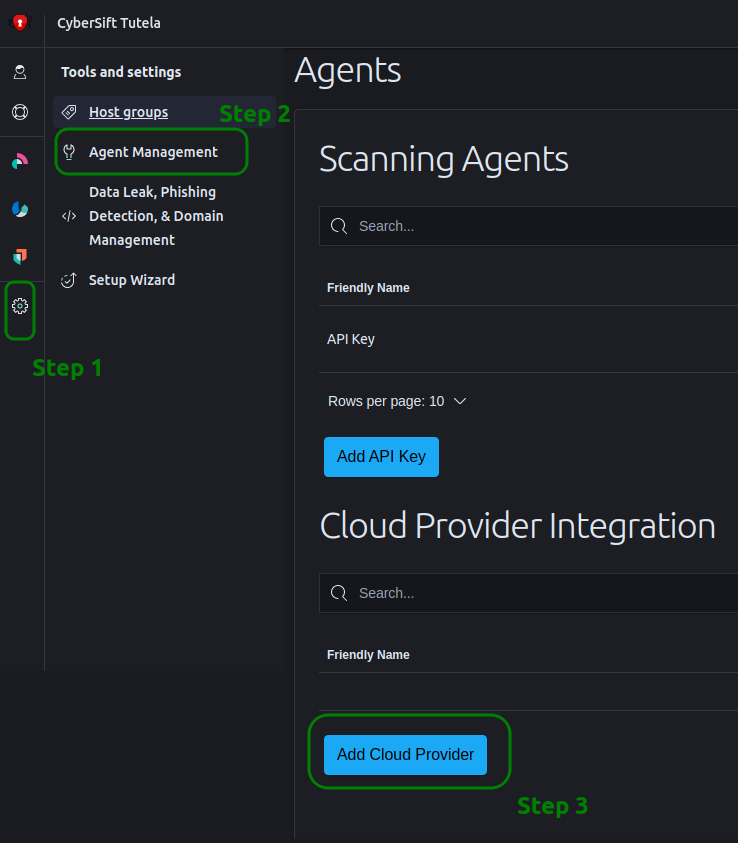Open the pink and green dashboard sidebar icon
The image size is (738, 843).
pyautogui.click(x=20, y=161)
